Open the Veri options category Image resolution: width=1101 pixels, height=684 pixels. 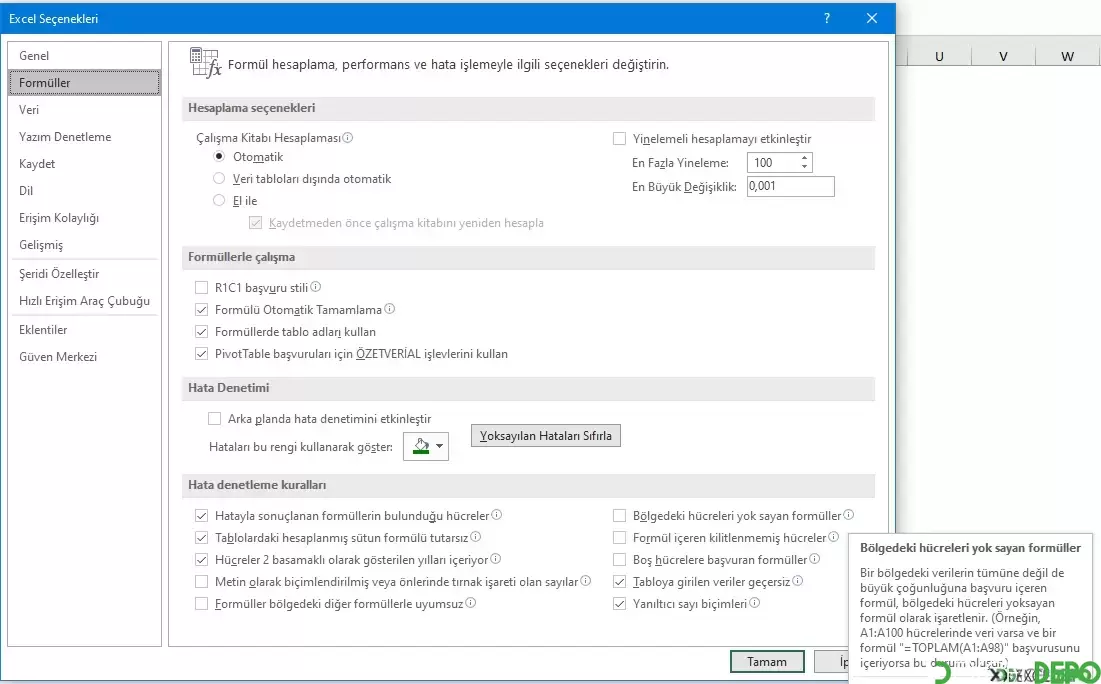(x=84, y=110)
